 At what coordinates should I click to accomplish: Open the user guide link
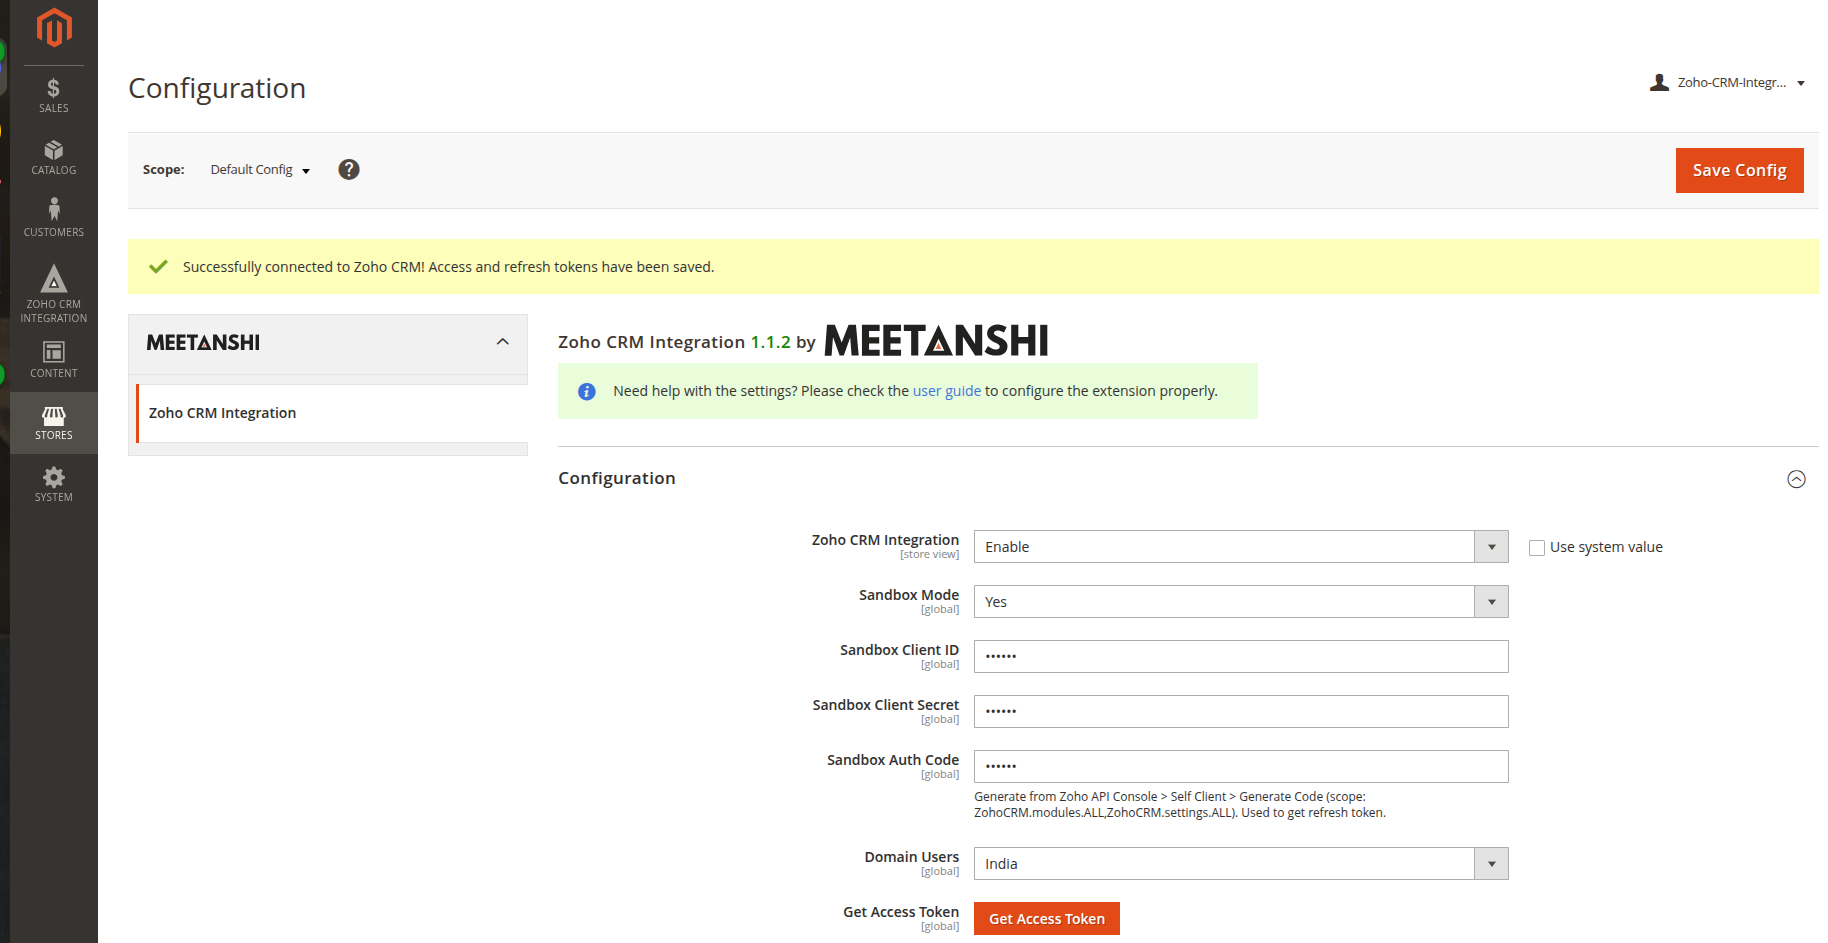(x=946, y=391)
